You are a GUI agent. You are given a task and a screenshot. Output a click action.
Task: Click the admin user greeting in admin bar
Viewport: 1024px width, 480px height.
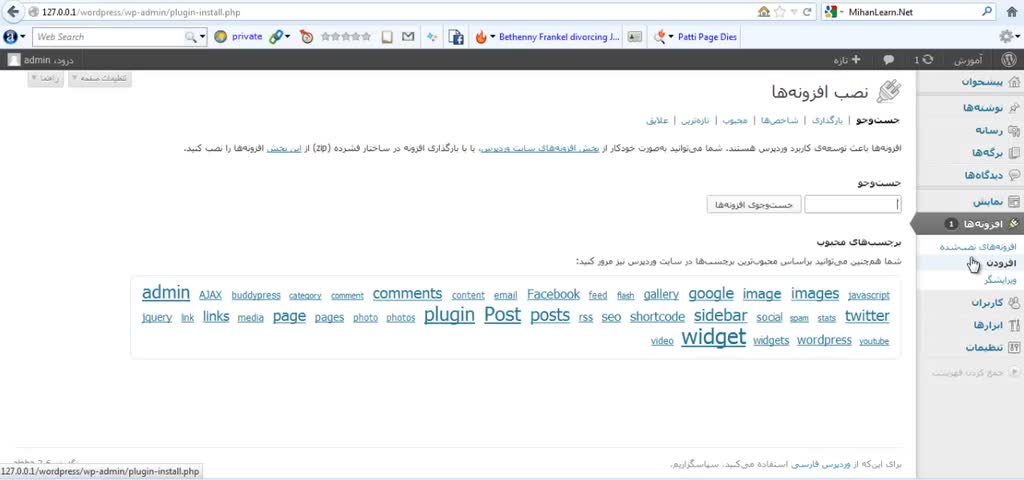[x=40, y=59]
